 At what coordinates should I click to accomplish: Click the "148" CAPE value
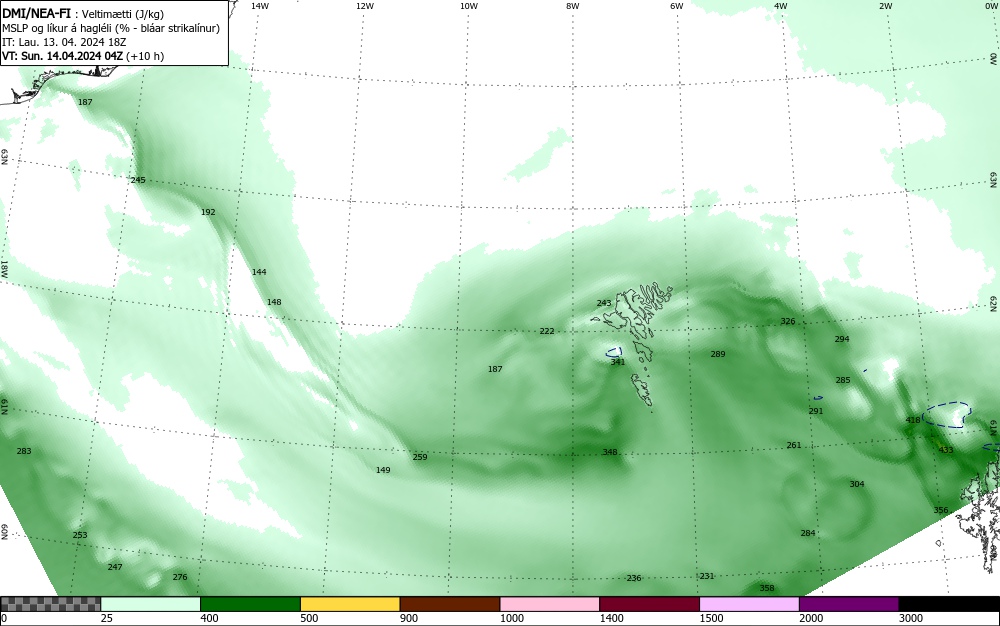(x=274, y=302)
